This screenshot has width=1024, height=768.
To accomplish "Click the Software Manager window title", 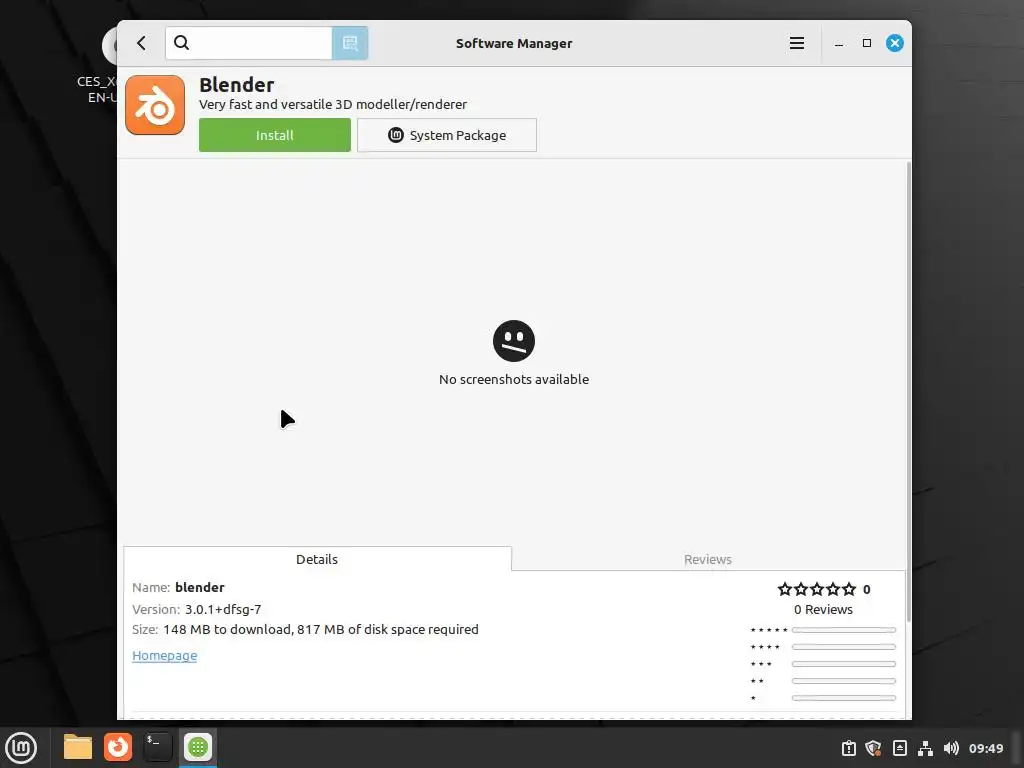I will 514,43.
